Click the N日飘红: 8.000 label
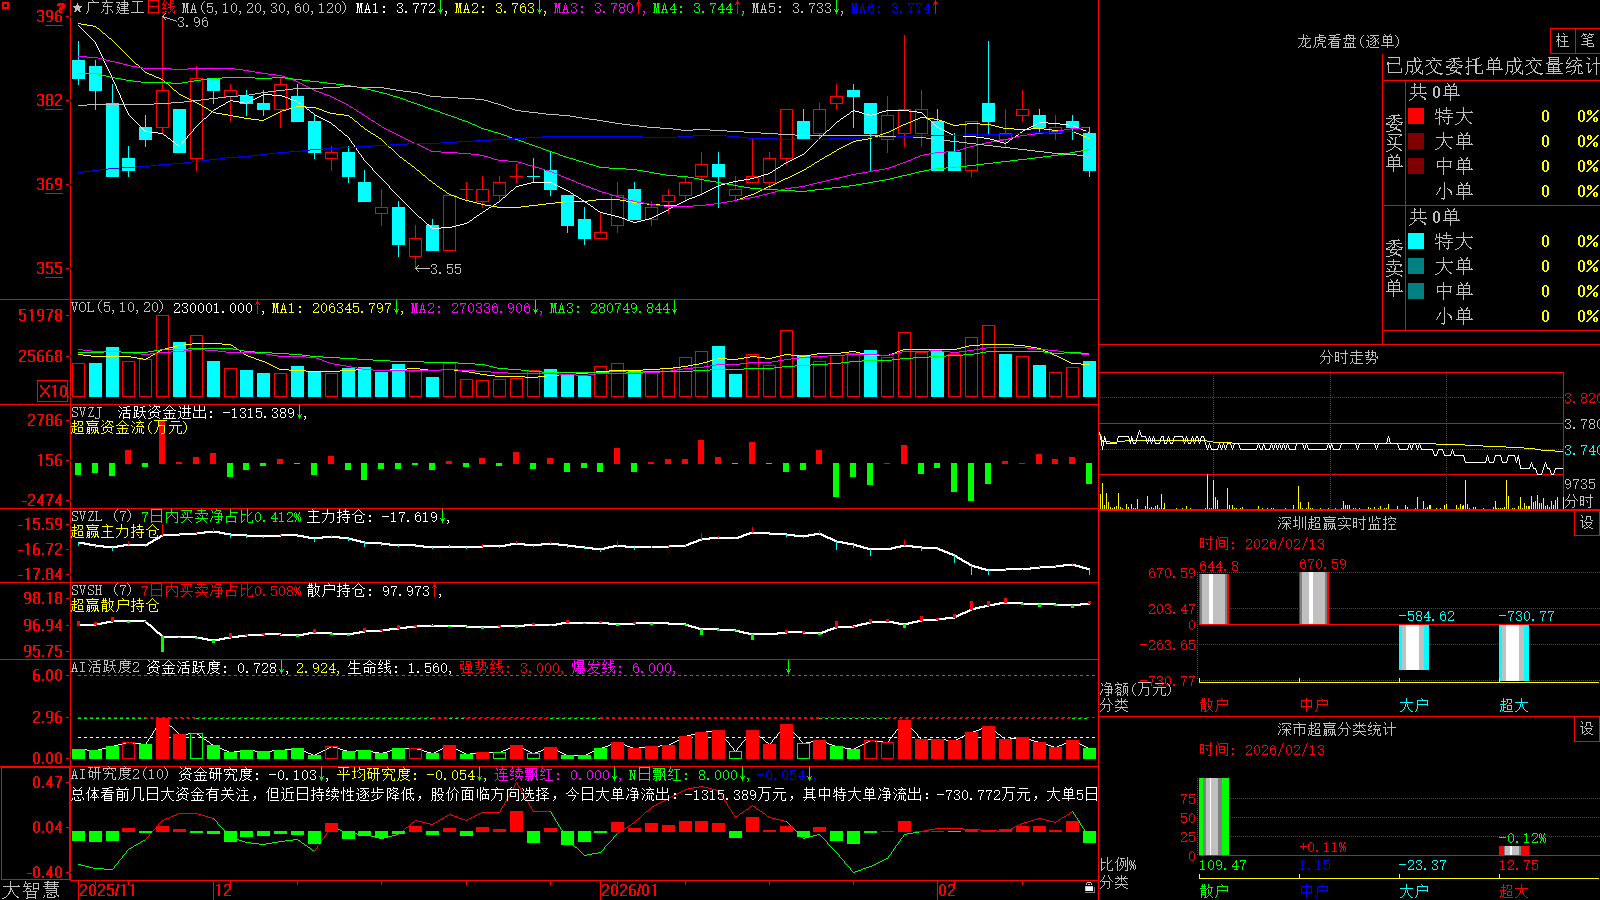 pos(688,775)
